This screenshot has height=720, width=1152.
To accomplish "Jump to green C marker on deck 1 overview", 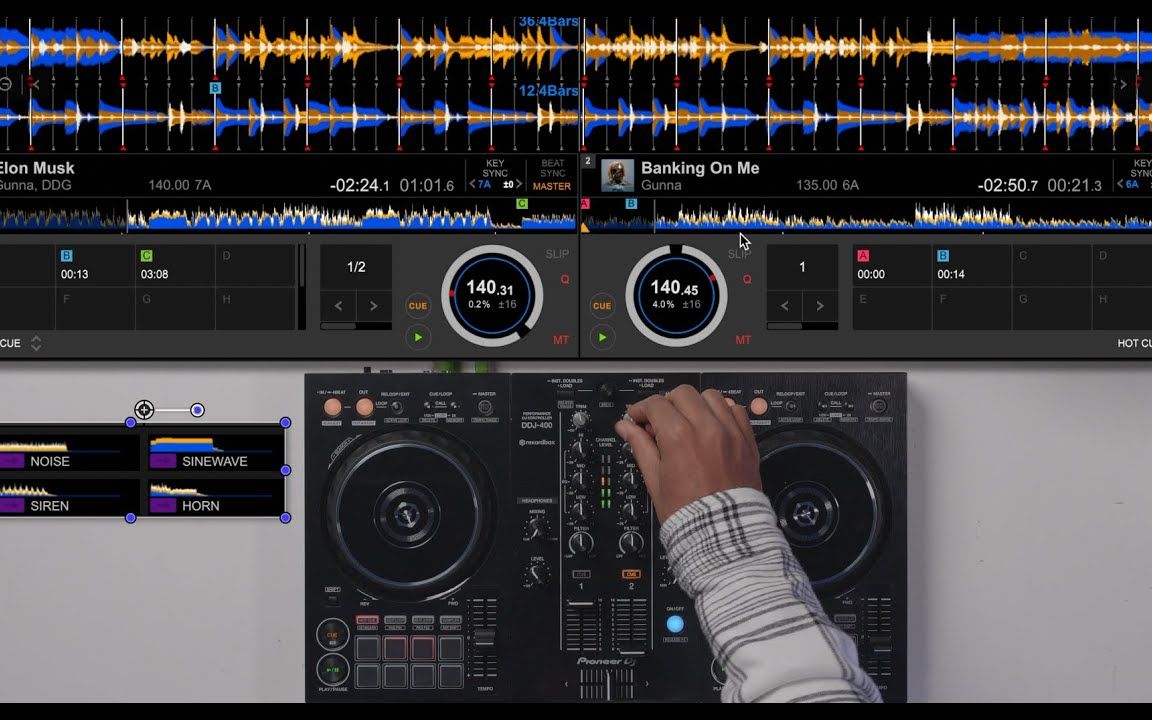I will tap(522, 204).
